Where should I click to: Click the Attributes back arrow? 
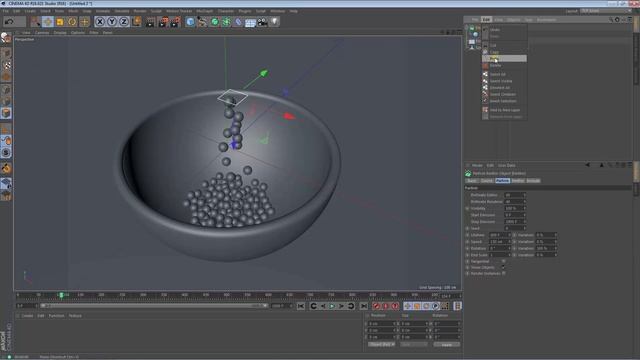pyautogui.click(x=587, y=165)
